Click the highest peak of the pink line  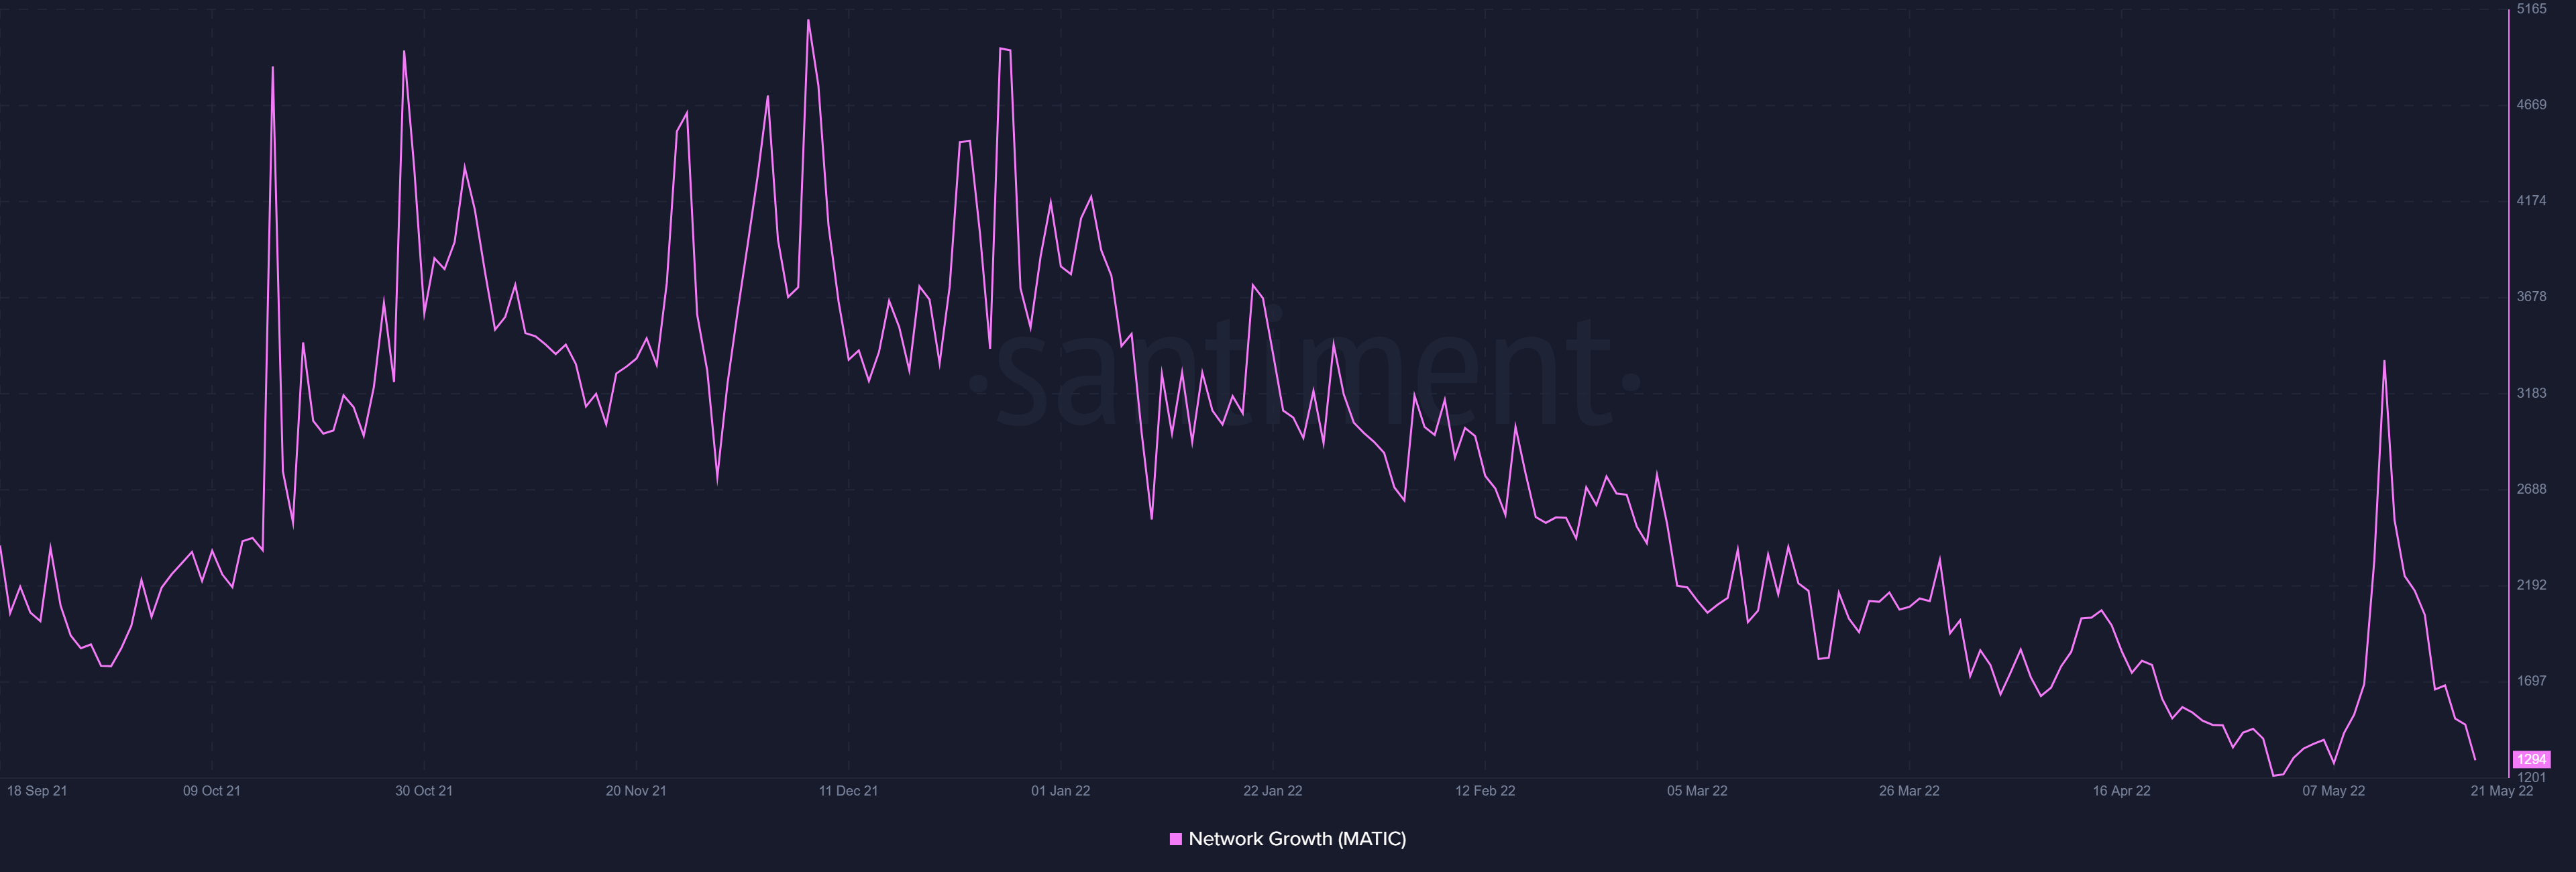tap(808, 21)
